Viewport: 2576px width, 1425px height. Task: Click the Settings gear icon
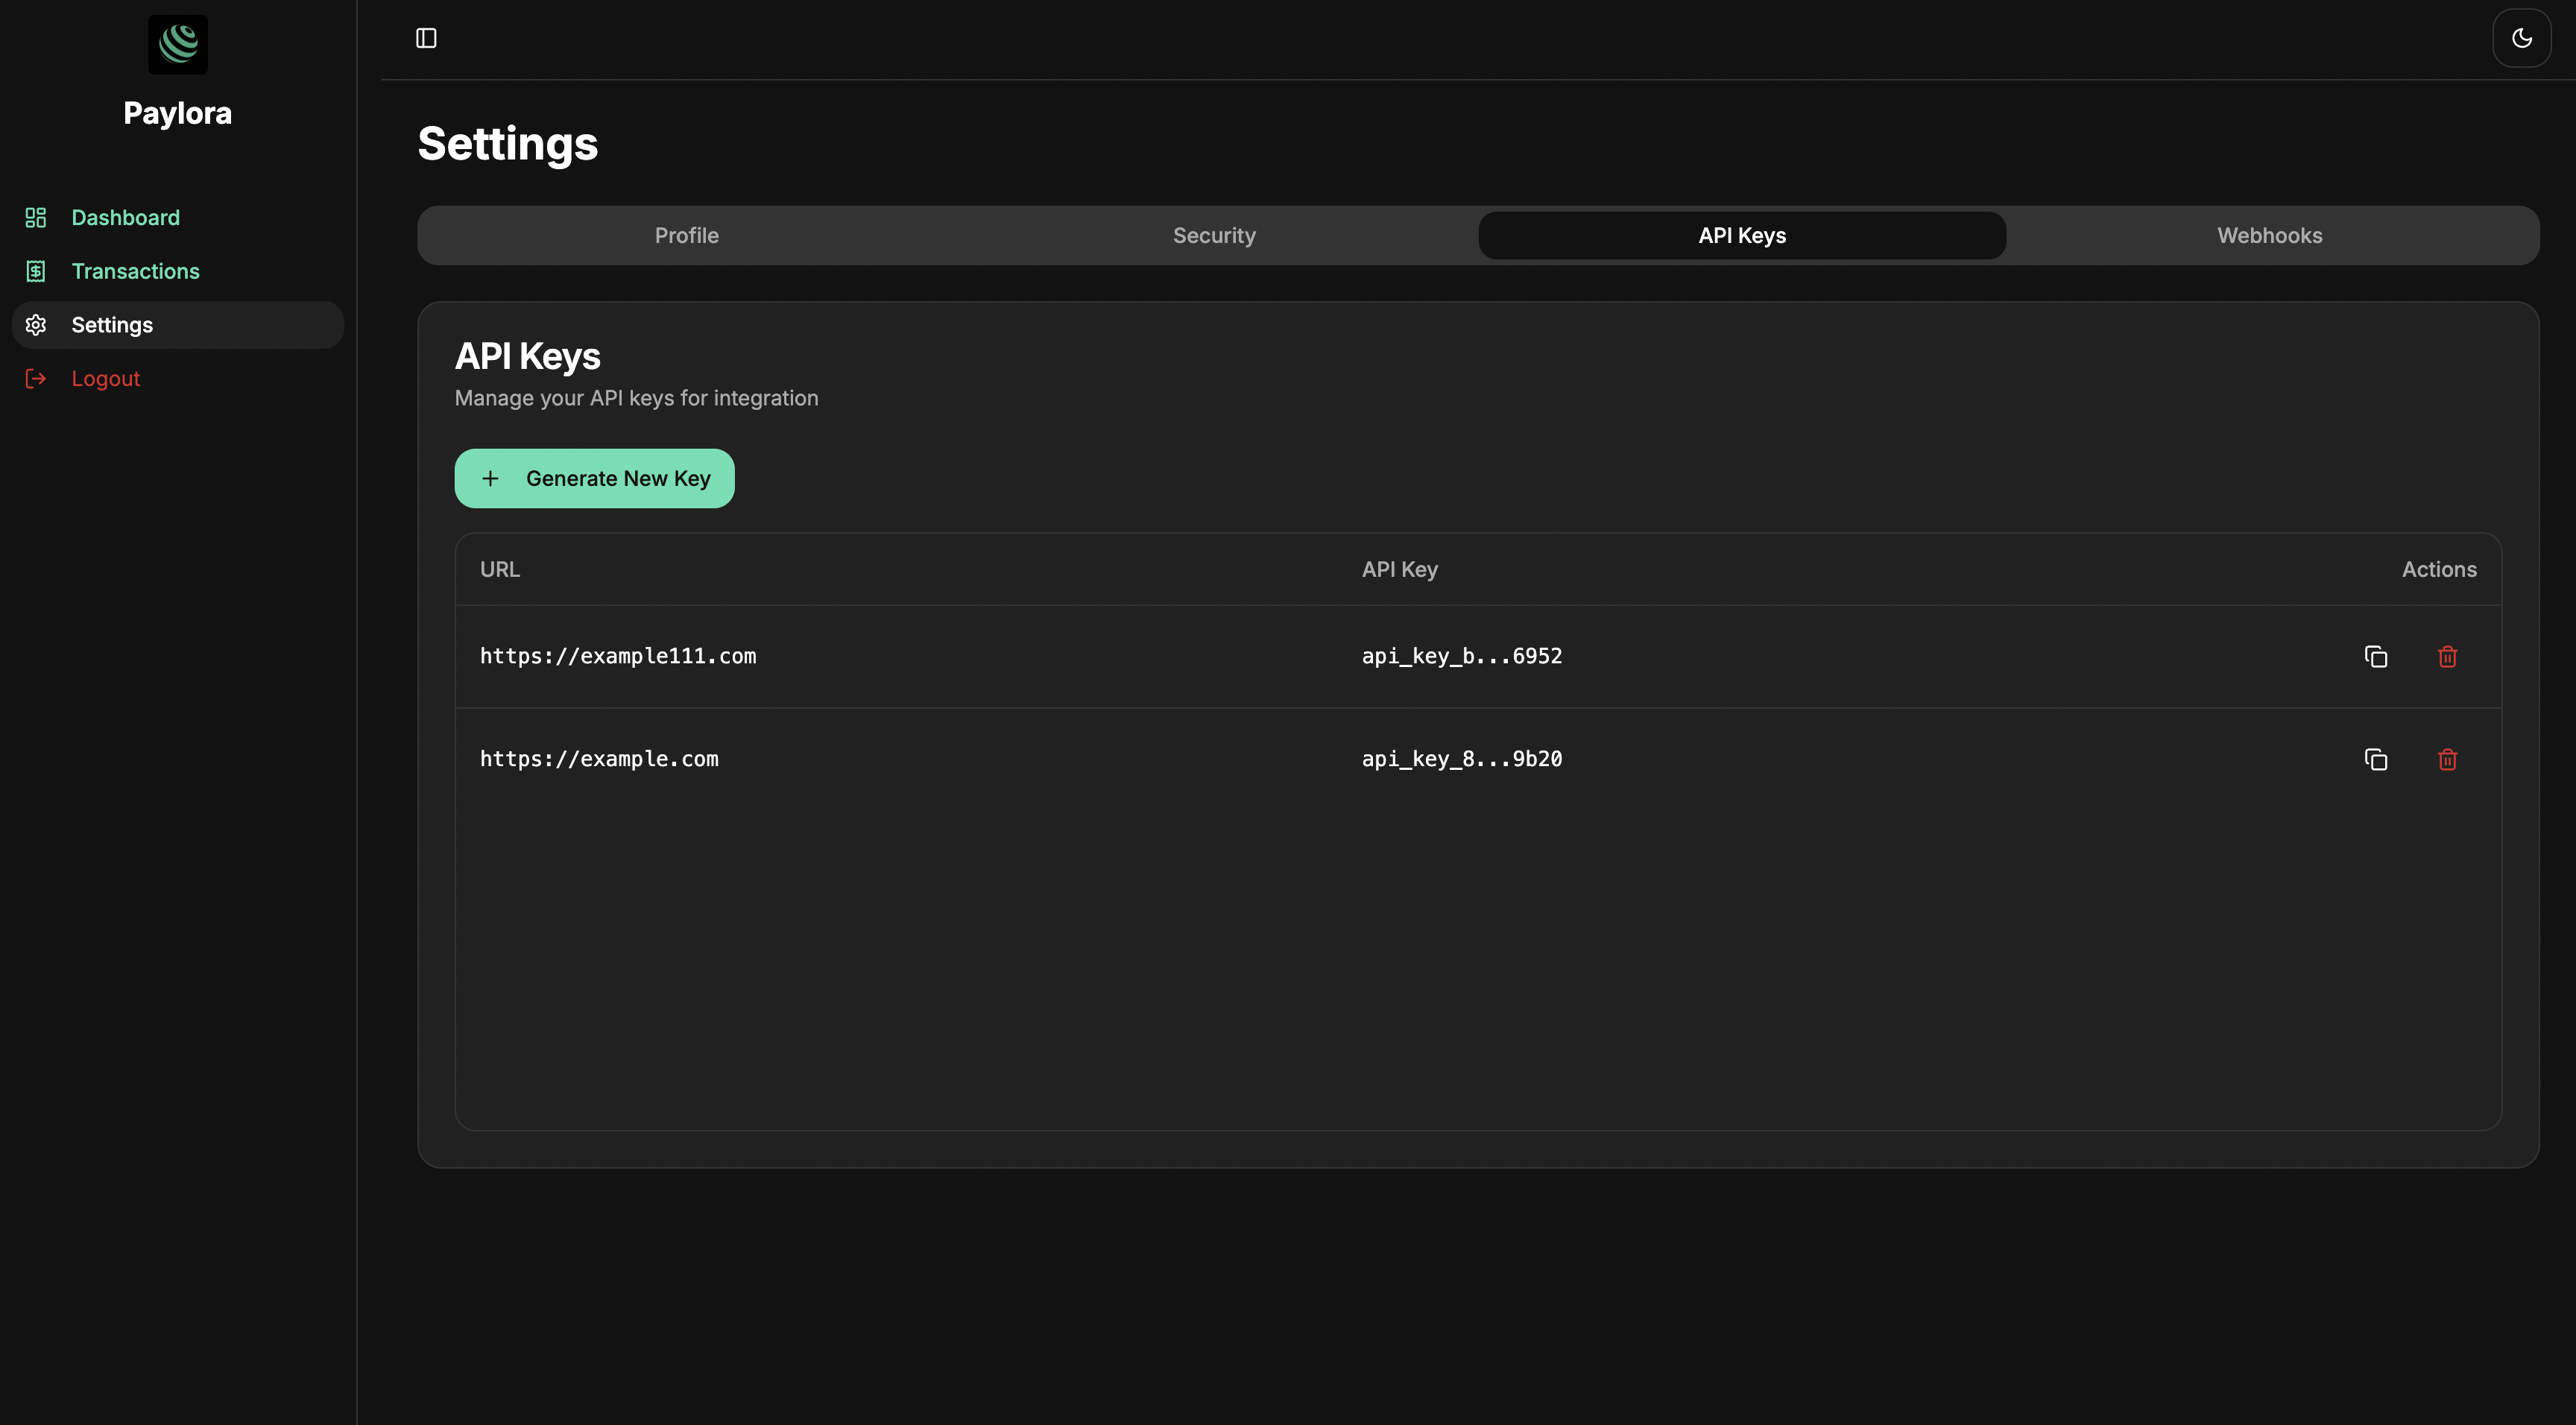pos(36,324)
